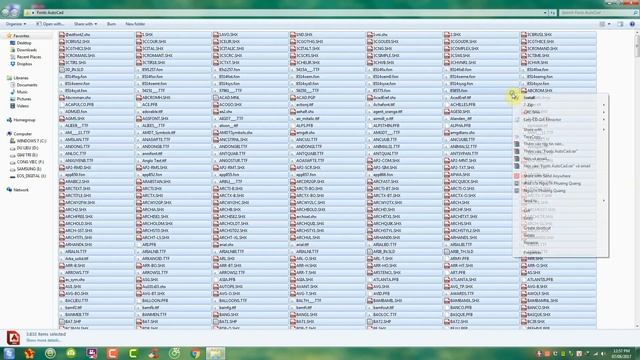The width and height of the screenshot is (640, 360).
Task: Toggle the preview pane icon
Action: pyautogui.click(x=620, y=24)
